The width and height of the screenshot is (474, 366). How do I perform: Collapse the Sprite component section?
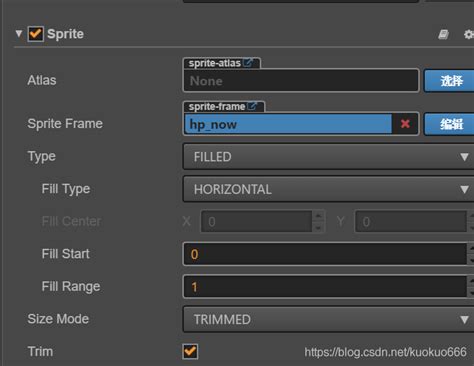click(x=19, y=33)
